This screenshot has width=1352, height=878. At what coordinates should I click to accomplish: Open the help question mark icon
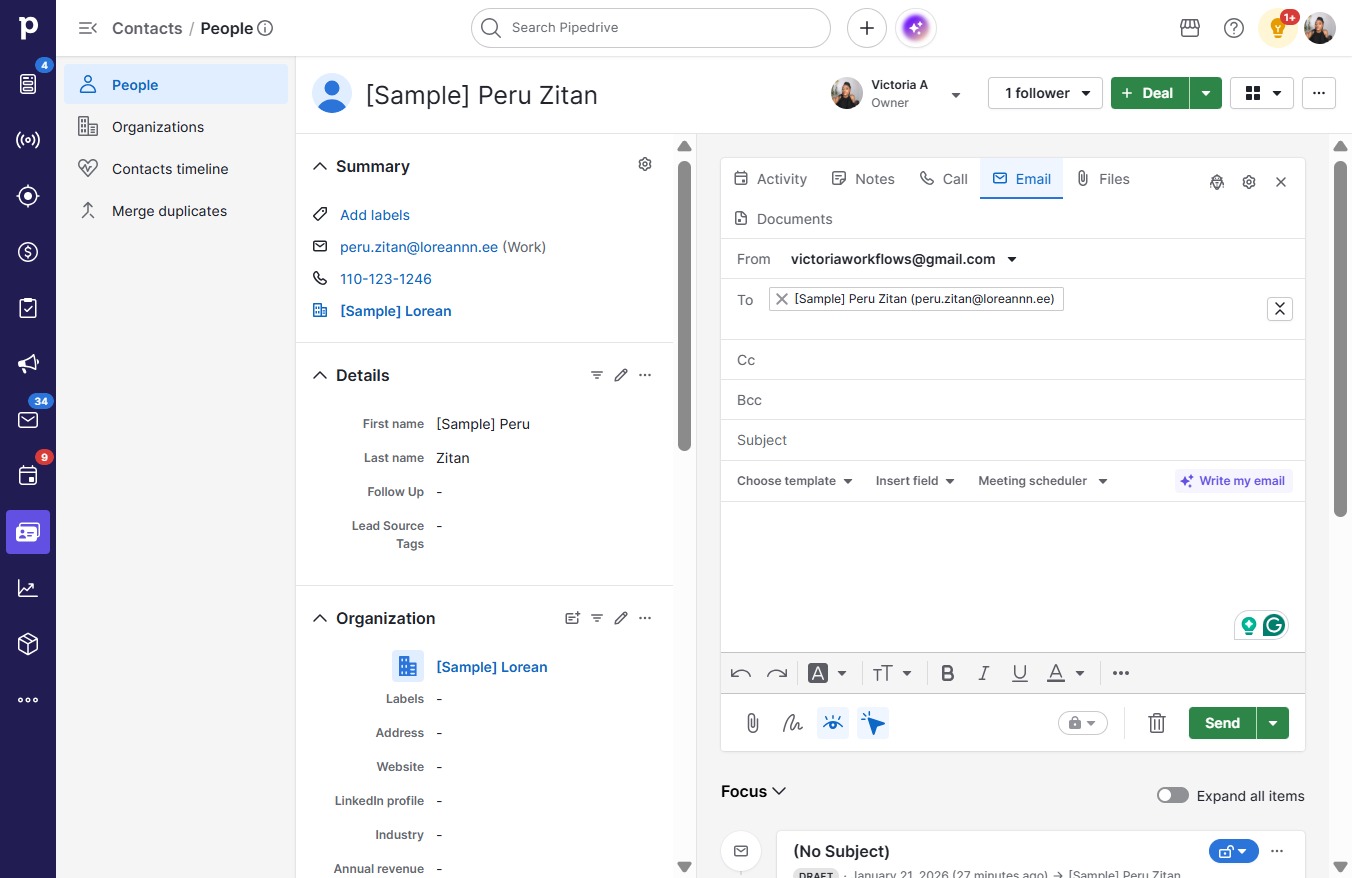pyautogui.click(x=1234, y=28)
